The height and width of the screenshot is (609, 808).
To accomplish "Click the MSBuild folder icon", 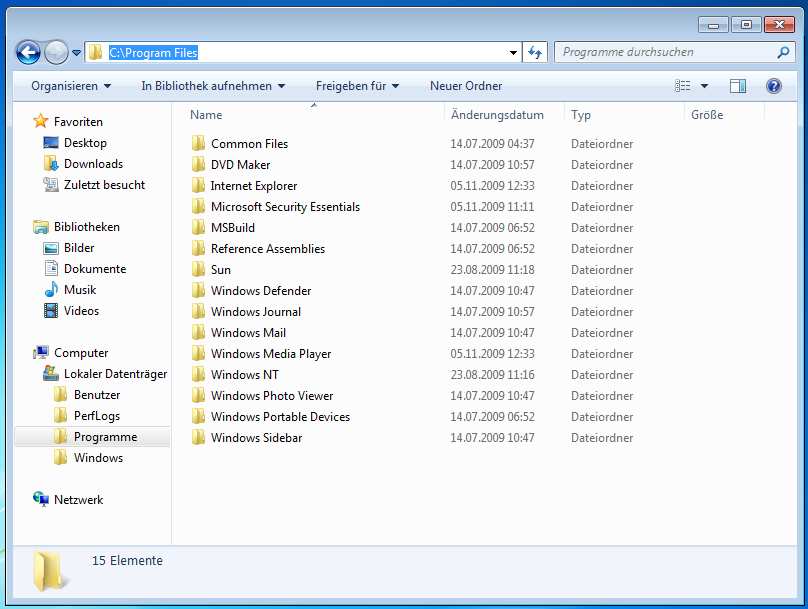I will coord(198,227).
